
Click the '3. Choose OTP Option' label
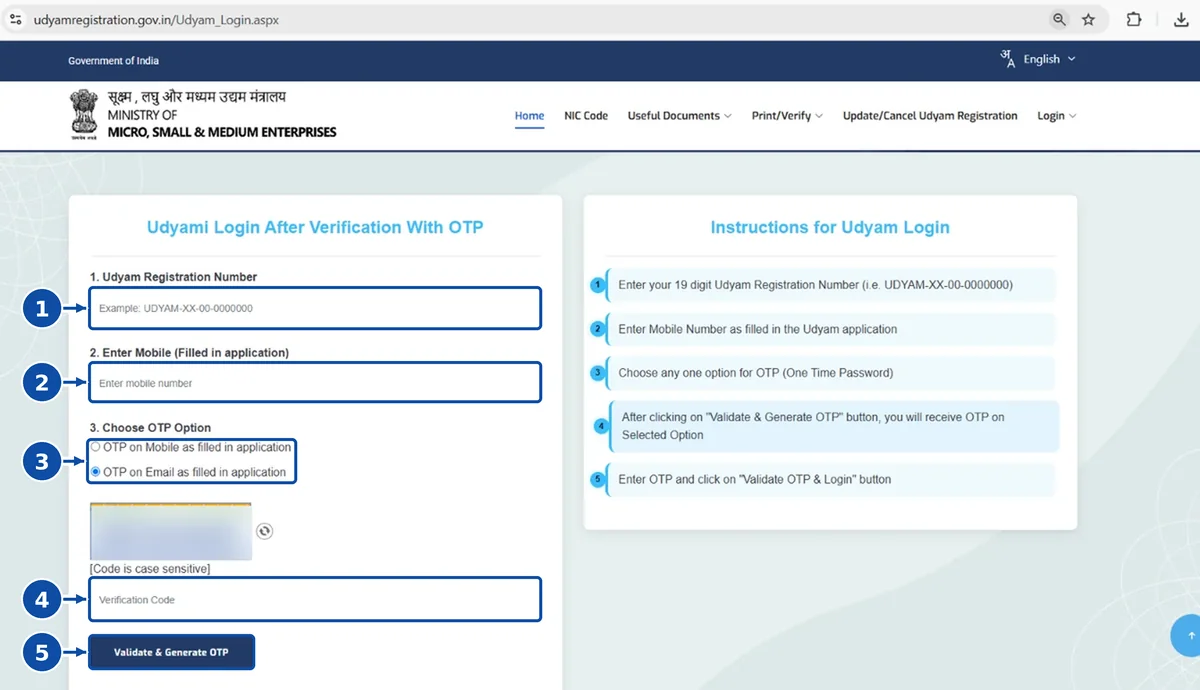click(x=150, y=428)
